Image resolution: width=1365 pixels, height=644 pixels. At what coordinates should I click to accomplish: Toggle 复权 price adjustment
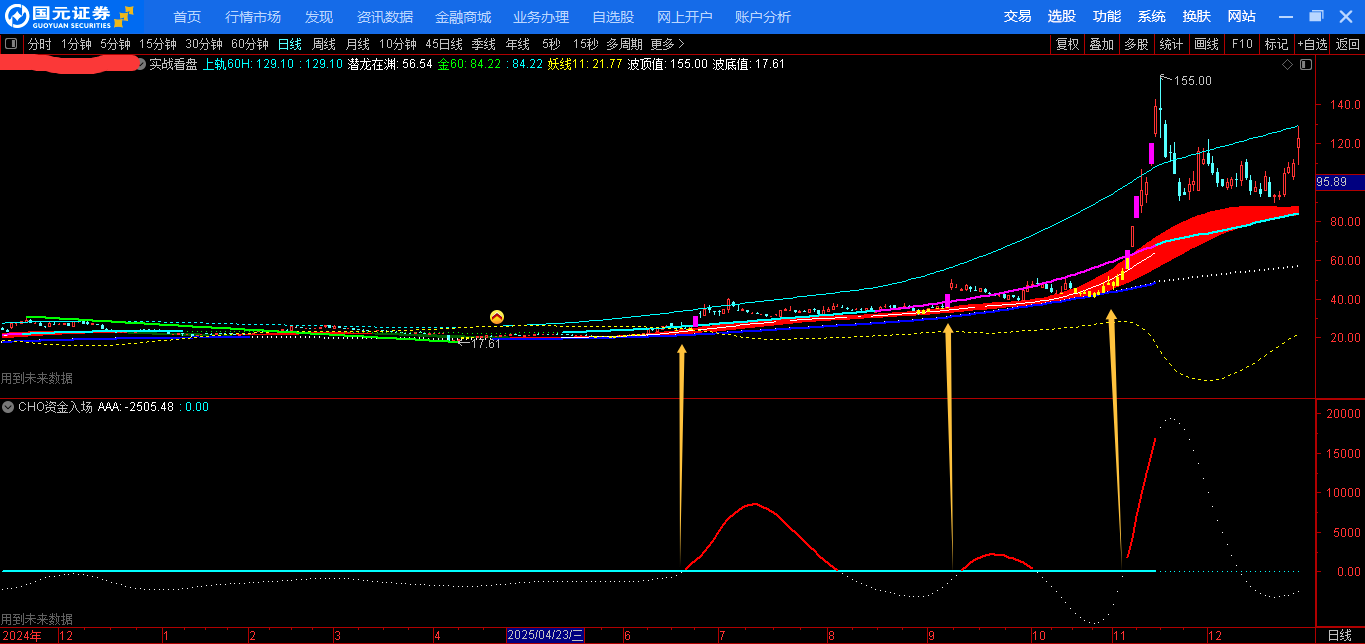coord(1067,44)
